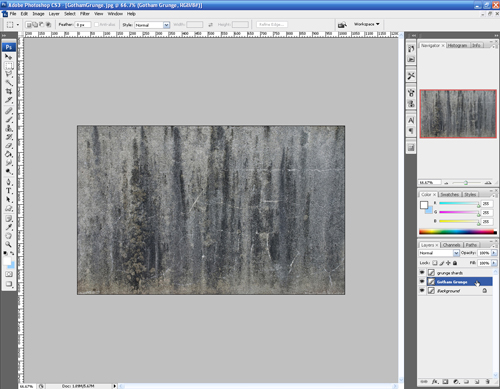The width and height of the screenshot is (500, 389).
Task: Select the Shape tool
Action: (9, 208)
